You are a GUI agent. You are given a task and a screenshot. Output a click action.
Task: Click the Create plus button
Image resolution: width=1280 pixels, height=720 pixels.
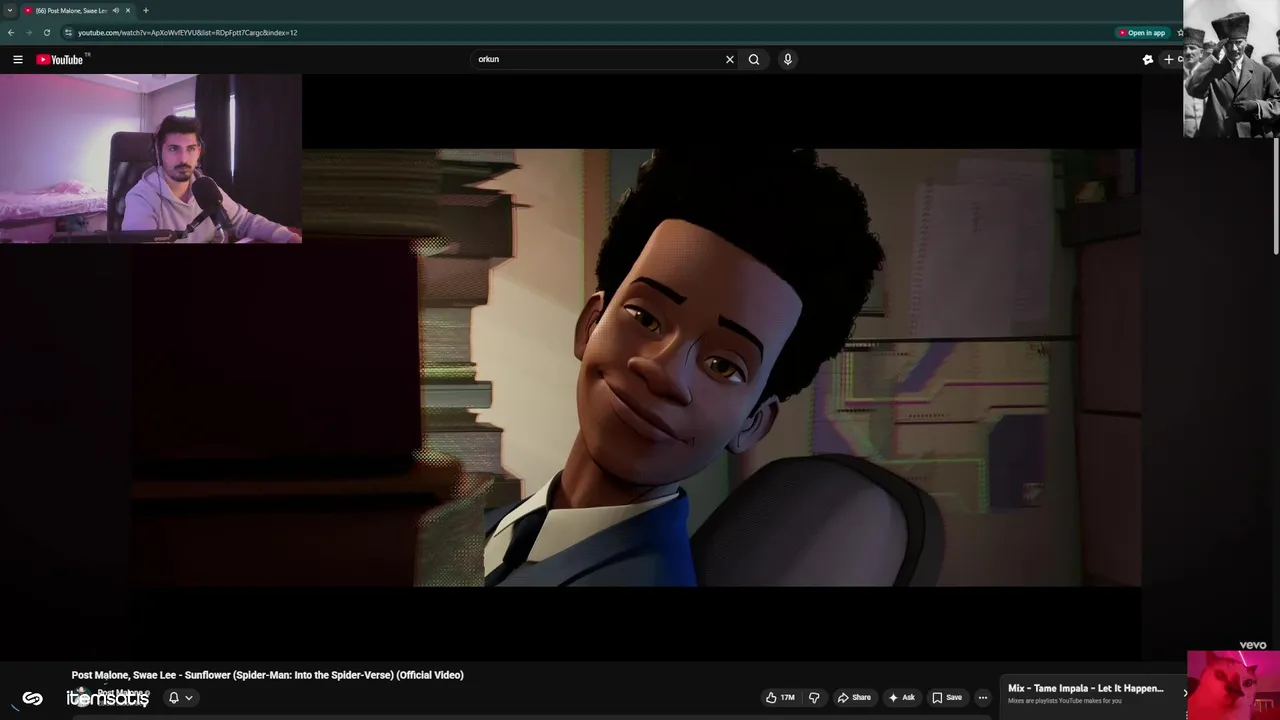click(x=1172, y=59)
